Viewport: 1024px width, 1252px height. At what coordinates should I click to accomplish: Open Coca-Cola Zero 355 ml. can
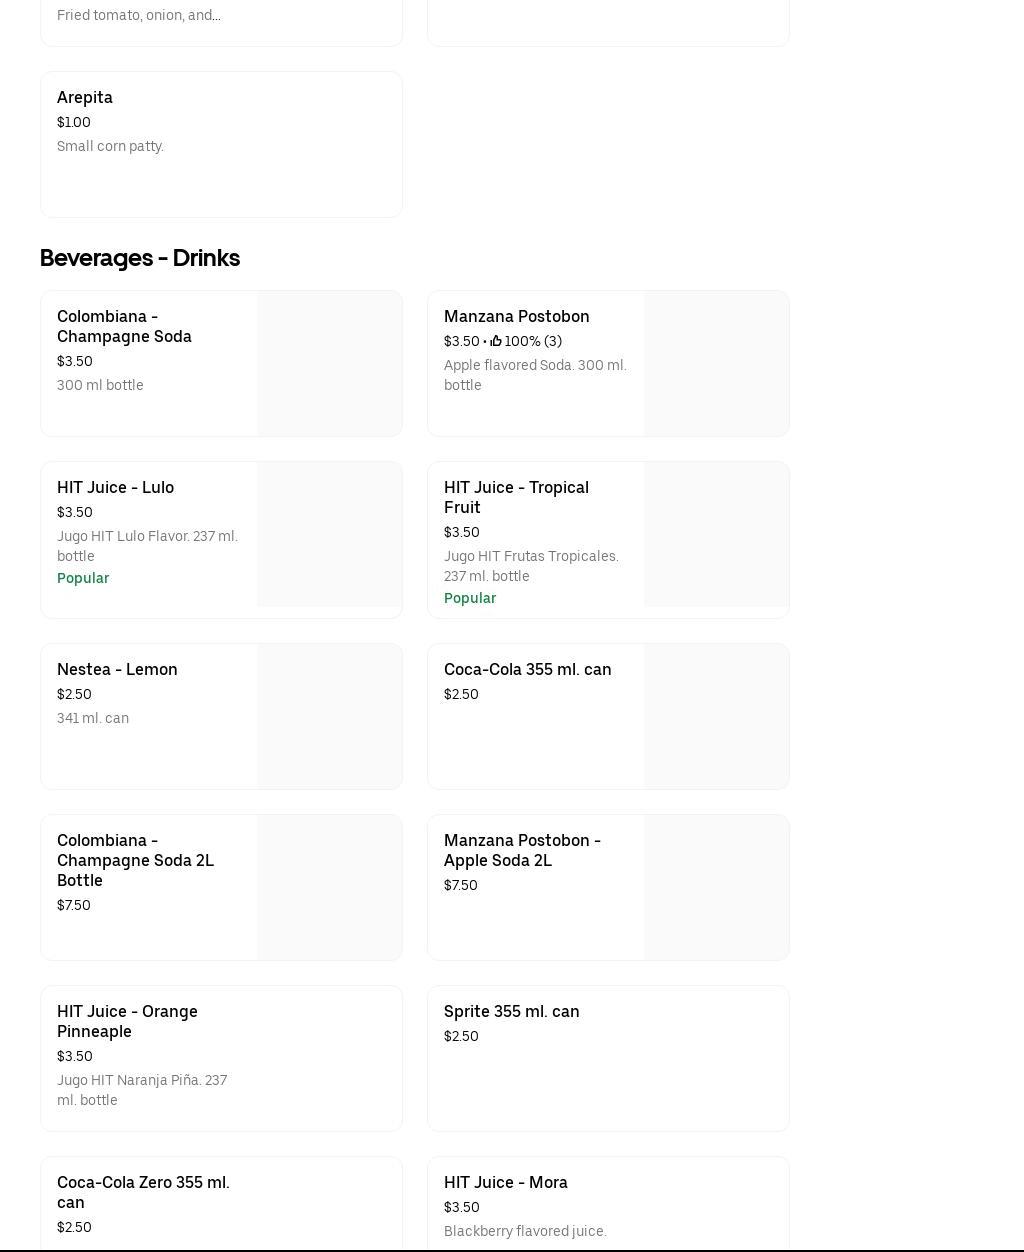tap(143, 1192)
